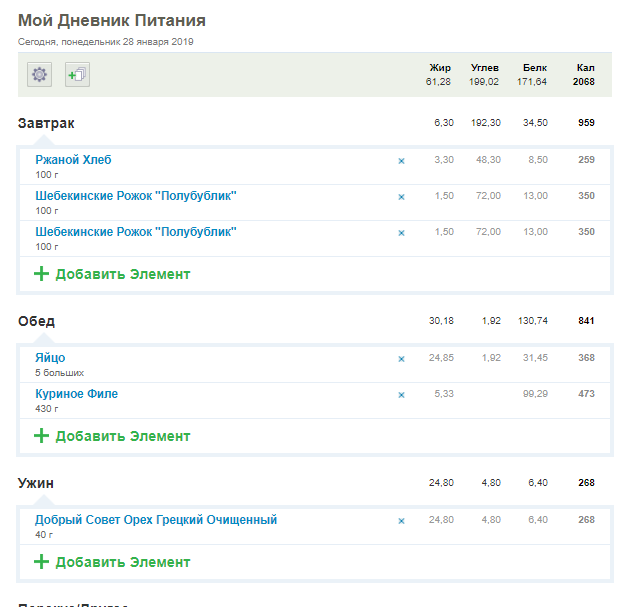Click Ржаной Хлеб carbs 48,30
Screen dimensions: 622x607
point(488,160)
